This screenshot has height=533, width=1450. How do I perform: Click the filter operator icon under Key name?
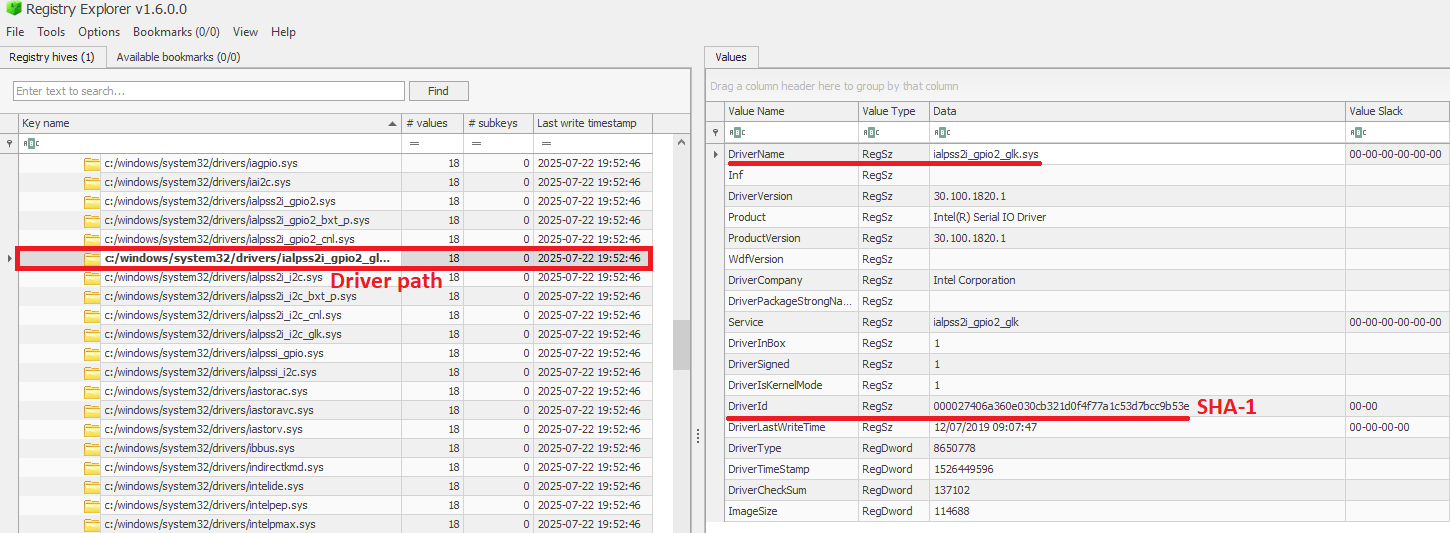coord(29,143)
